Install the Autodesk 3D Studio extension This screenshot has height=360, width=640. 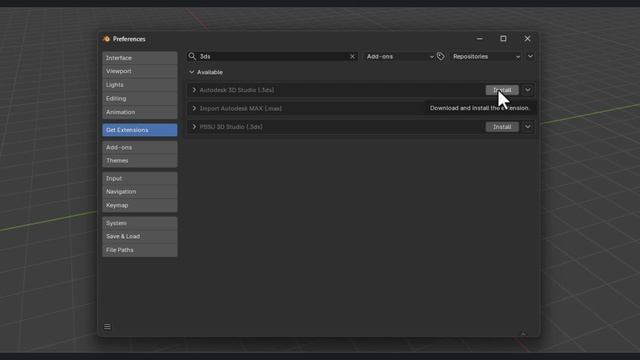coord(502,90)
